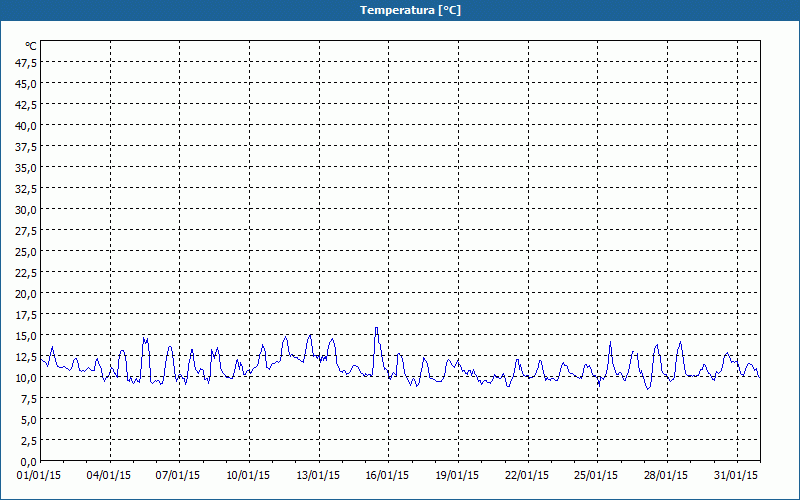Click the 31/01/15 date label
800x500 pixels.
click(x=736, y=476)
